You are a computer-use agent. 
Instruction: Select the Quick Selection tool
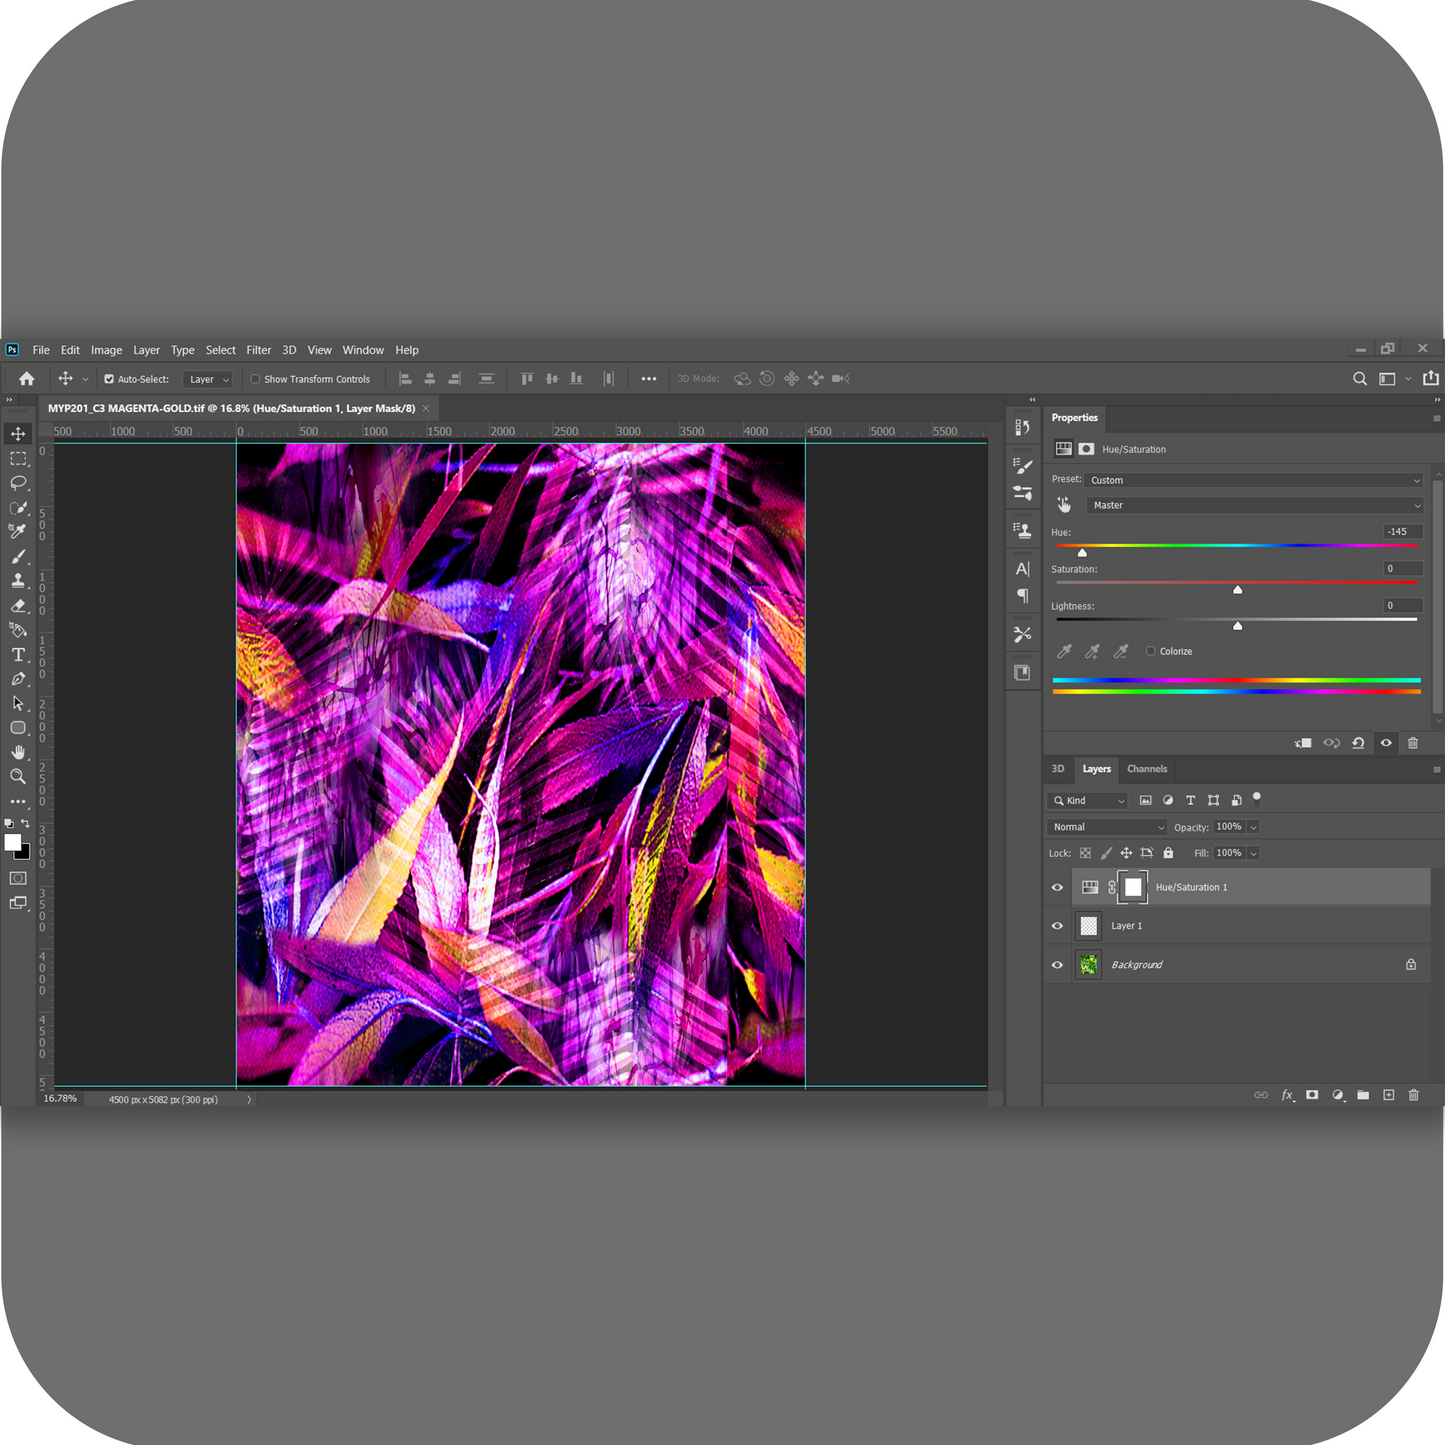18,507
